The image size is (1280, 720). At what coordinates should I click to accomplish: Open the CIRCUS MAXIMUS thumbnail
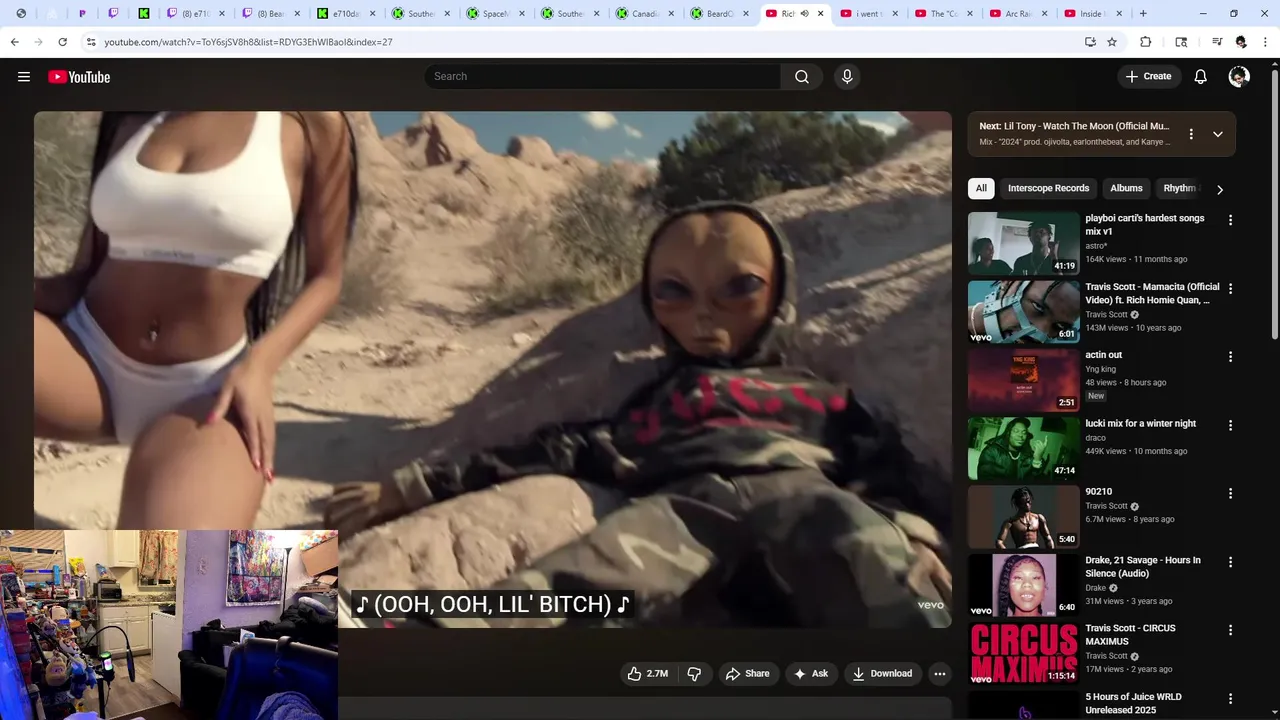tap(1023, 653)
